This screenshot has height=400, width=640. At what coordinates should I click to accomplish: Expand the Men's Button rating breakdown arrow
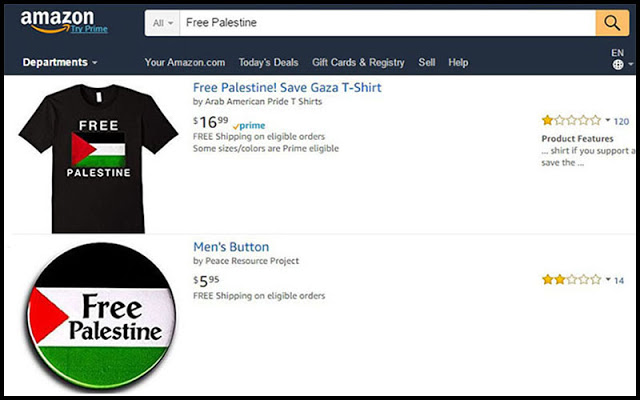tap(608, 280)
